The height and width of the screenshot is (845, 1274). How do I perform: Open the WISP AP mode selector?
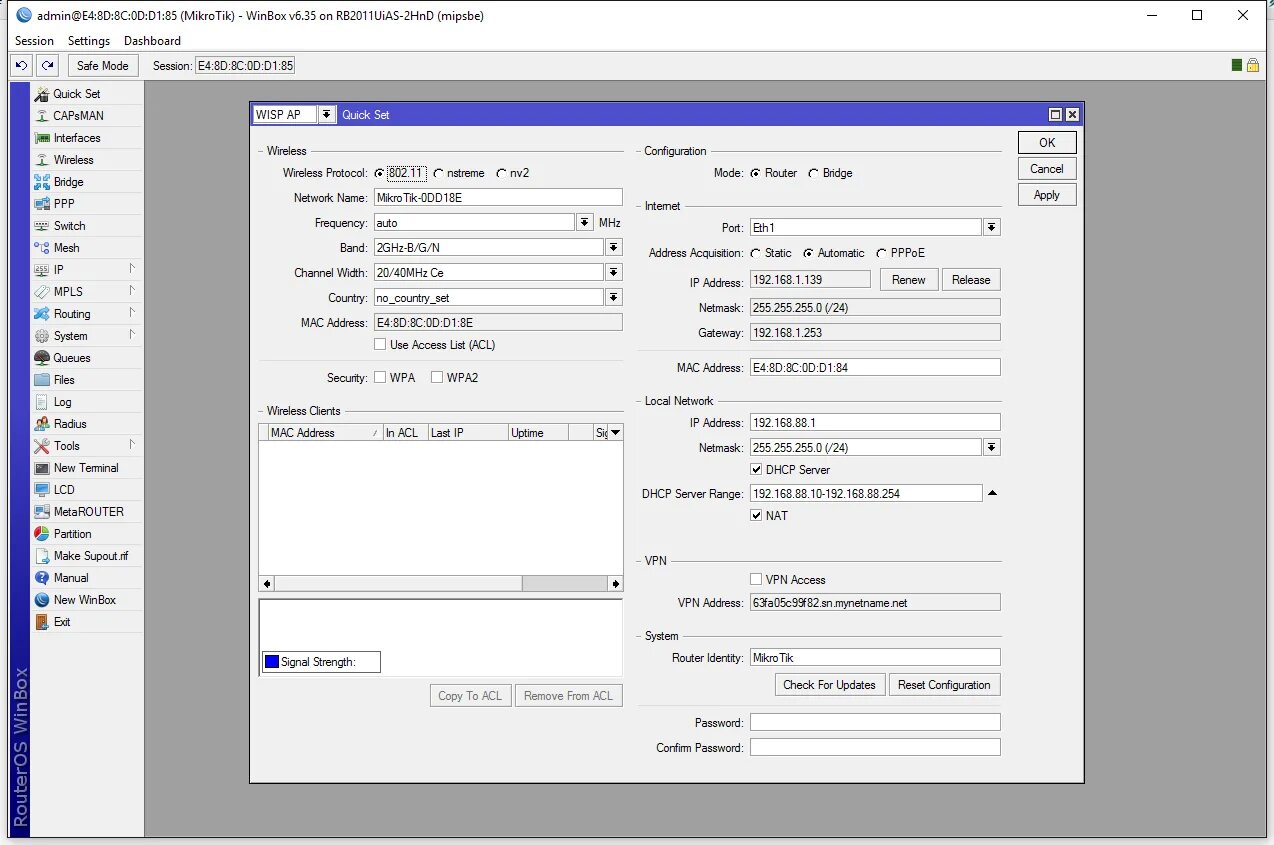tap(327, 114)
